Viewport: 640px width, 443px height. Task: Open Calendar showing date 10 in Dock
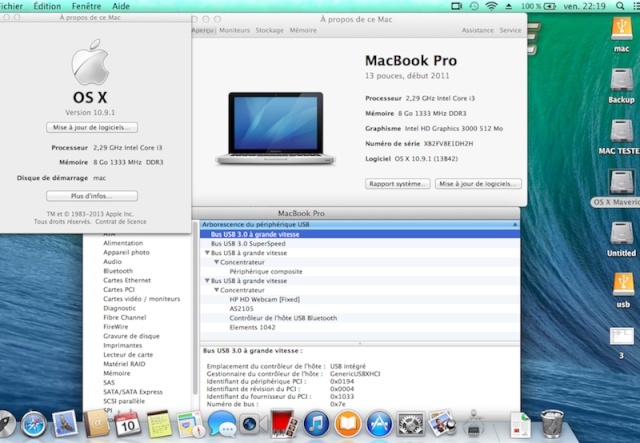128,425
